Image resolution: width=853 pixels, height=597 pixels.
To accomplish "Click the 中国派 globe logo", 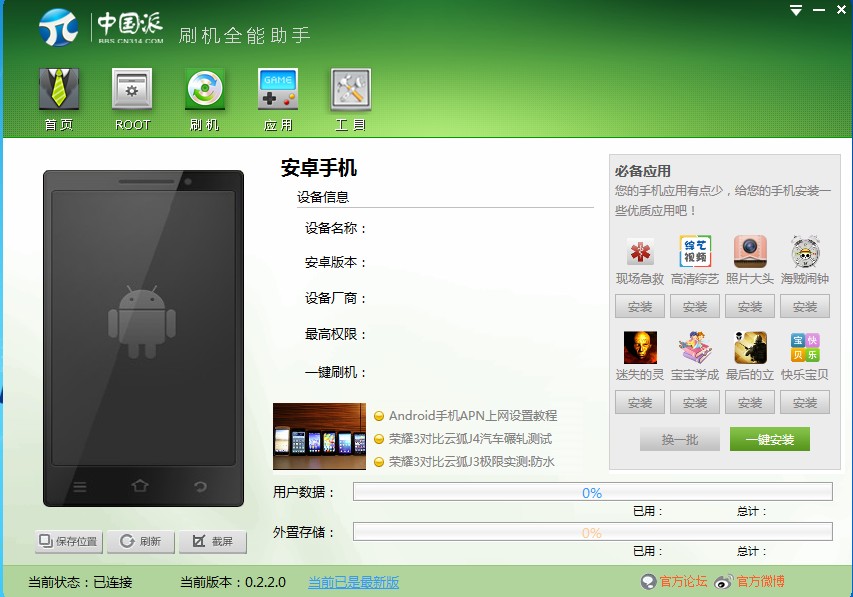I will pos(58,27).
